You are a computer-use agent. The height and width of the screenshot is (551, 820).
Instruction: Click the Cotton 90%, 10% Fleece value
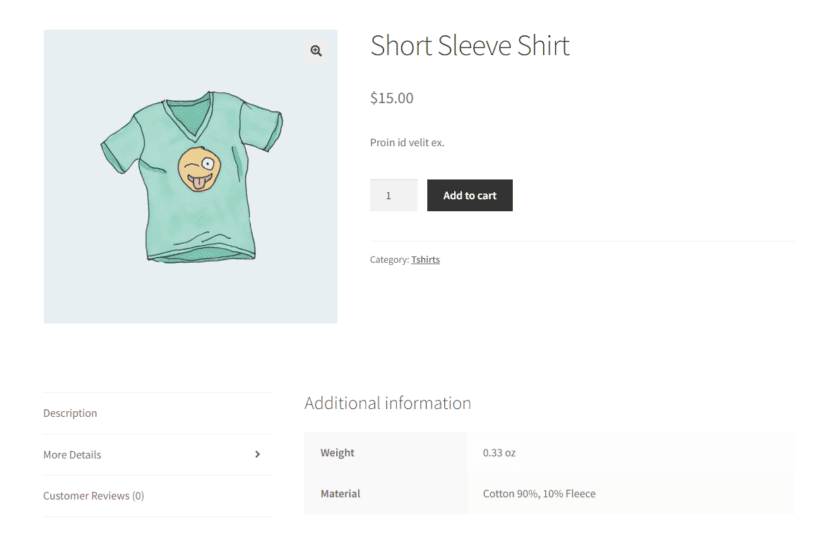click(539, 493)
